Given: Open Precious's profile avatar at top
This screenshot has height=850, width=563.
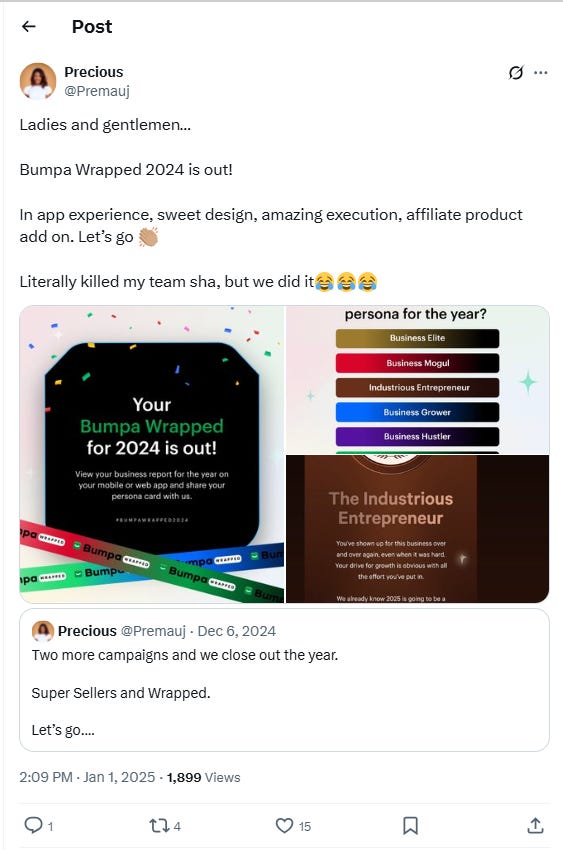Looking at the screenshot, I should pyautogui.click(x=38, y=81).
